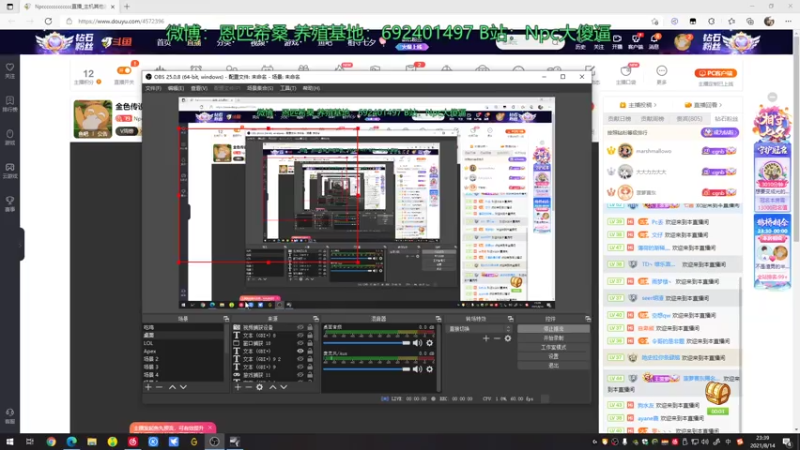
Task: Open Settings from OBS controls
Action: point(553,357)
